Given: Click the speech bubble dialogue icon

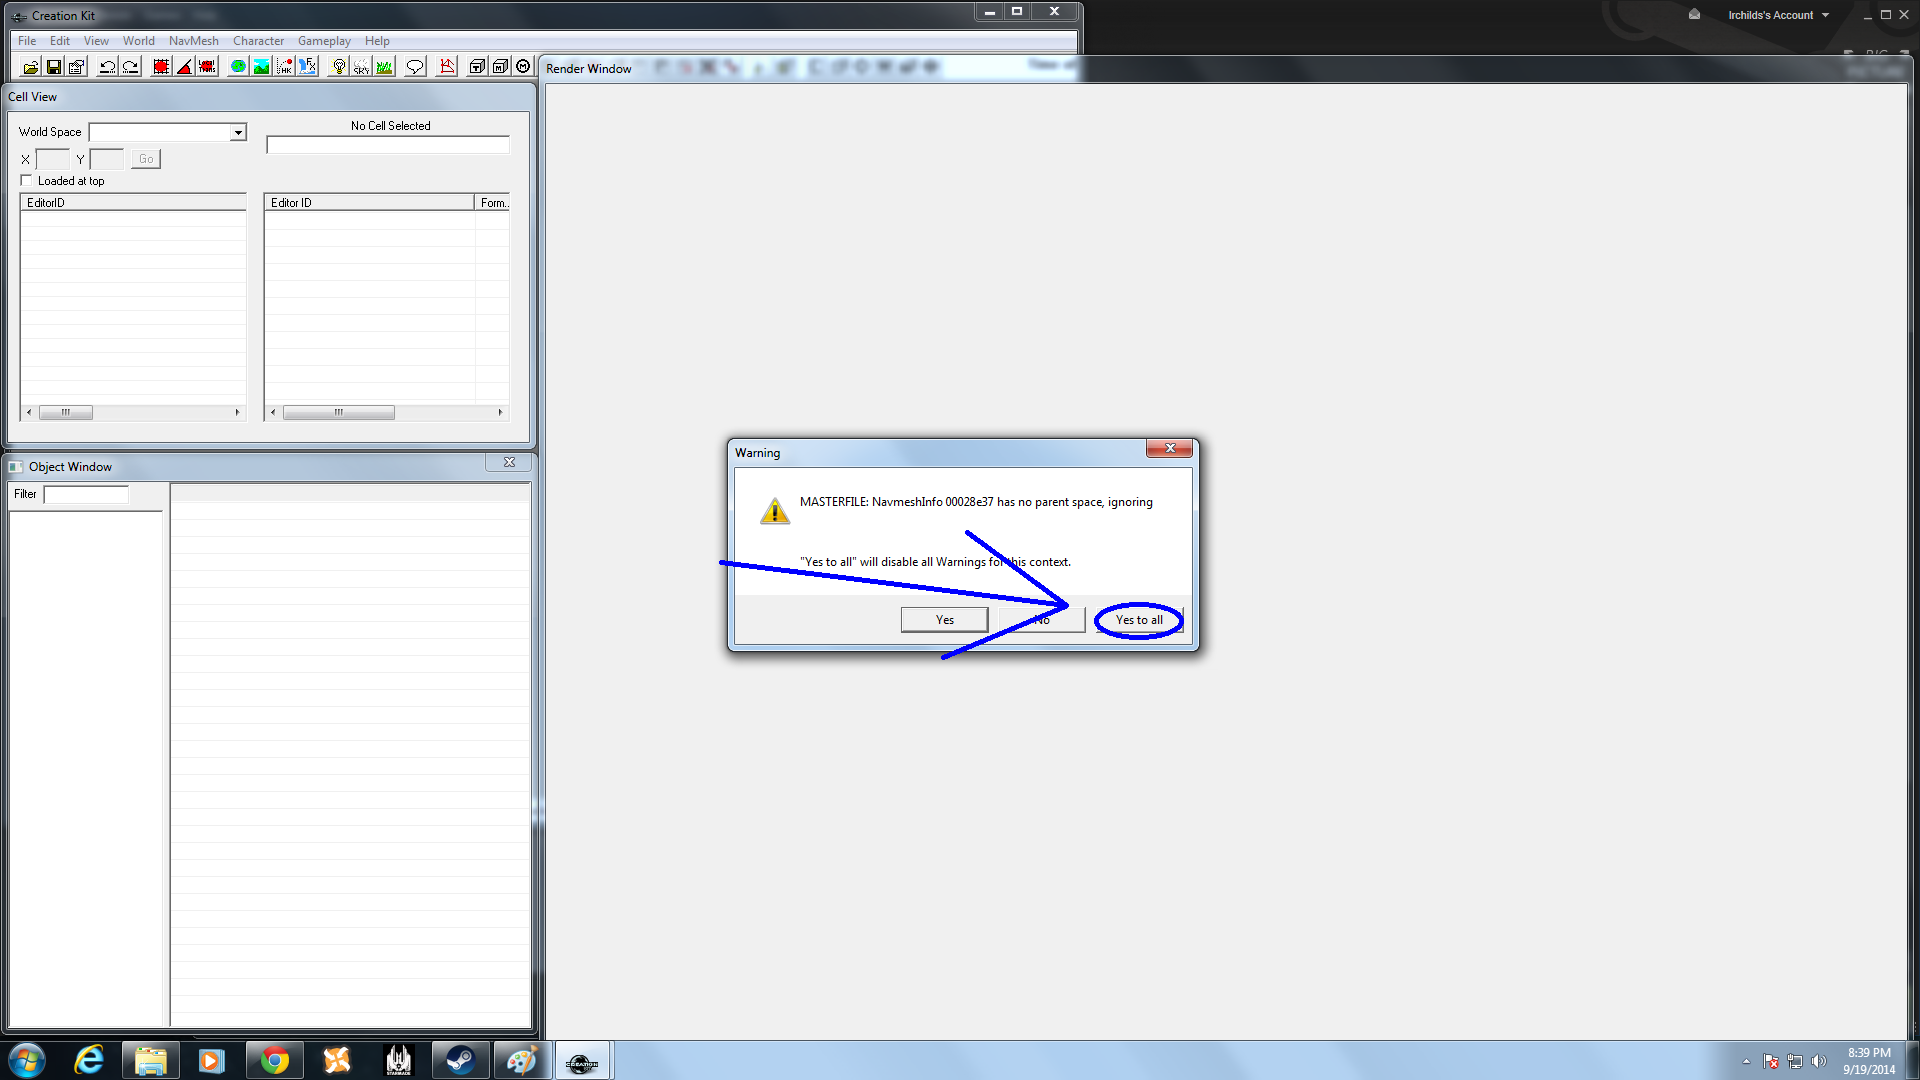Looking at the screenshot, I should click(x=415, y=67).
